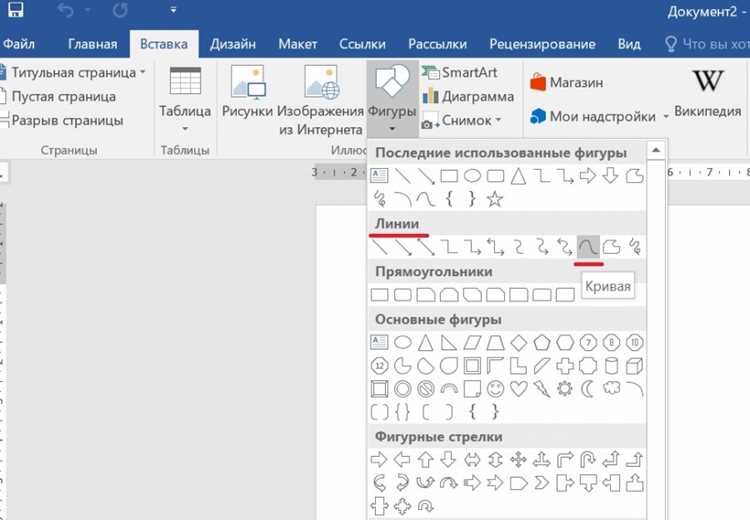
Task: Switch to the Ссылки tab
Action: (362, 44)
